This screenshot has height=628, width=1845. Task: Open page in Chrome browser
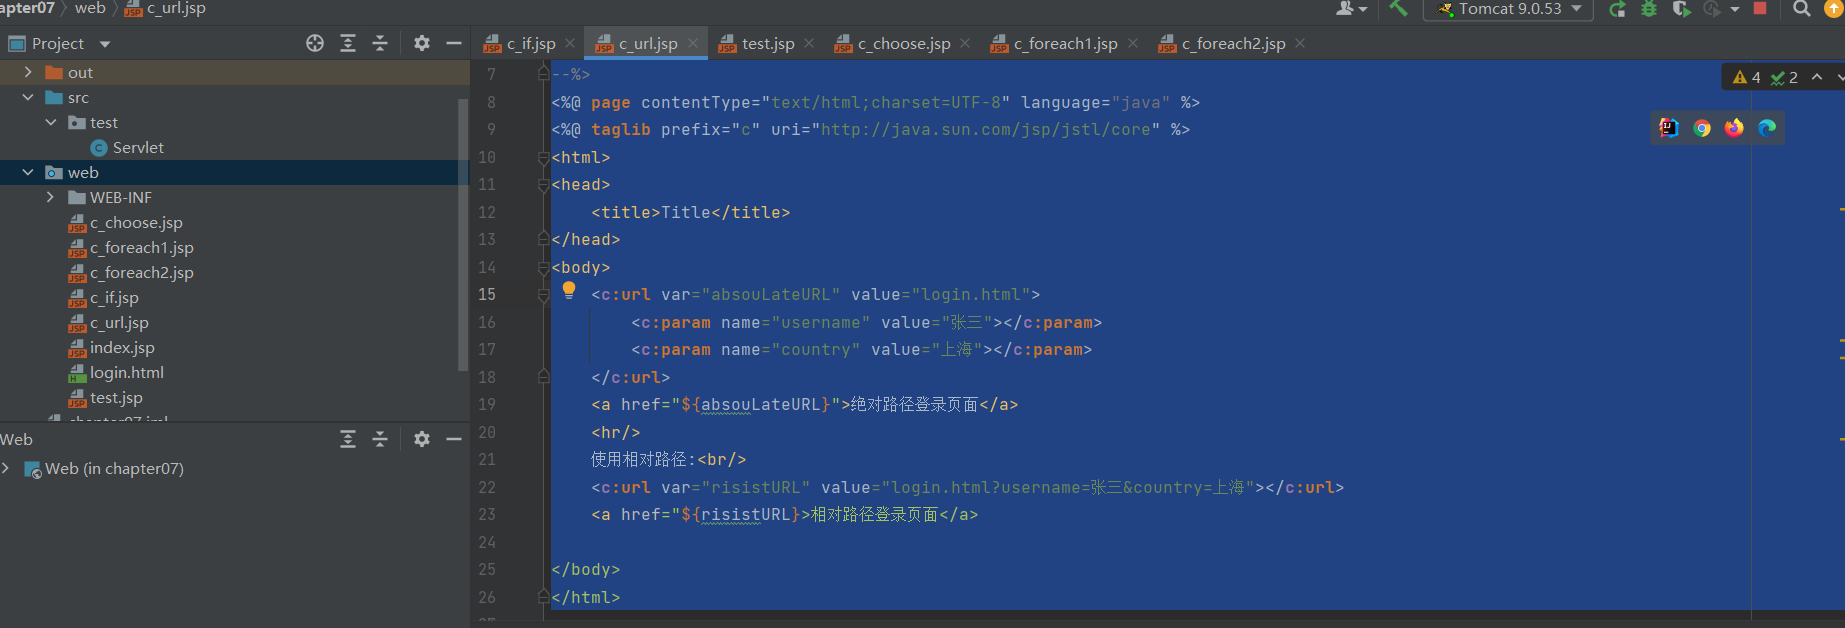click(x=1702, y=128)
